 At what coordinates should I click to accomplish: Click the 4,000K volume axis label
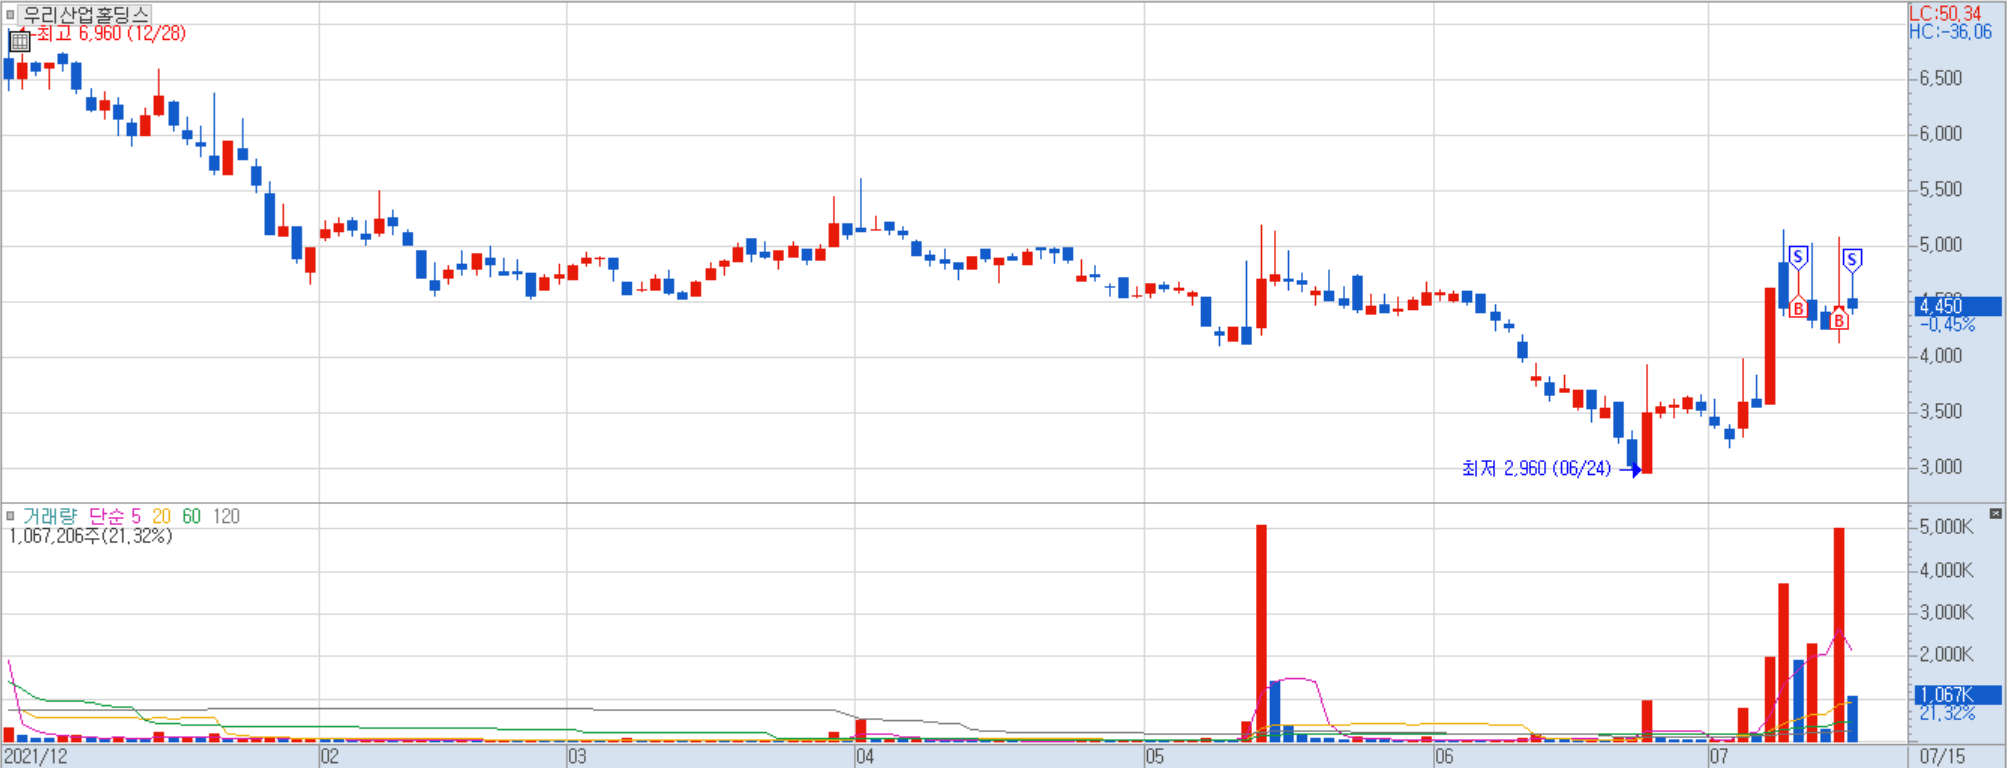tap(1946, 570)
